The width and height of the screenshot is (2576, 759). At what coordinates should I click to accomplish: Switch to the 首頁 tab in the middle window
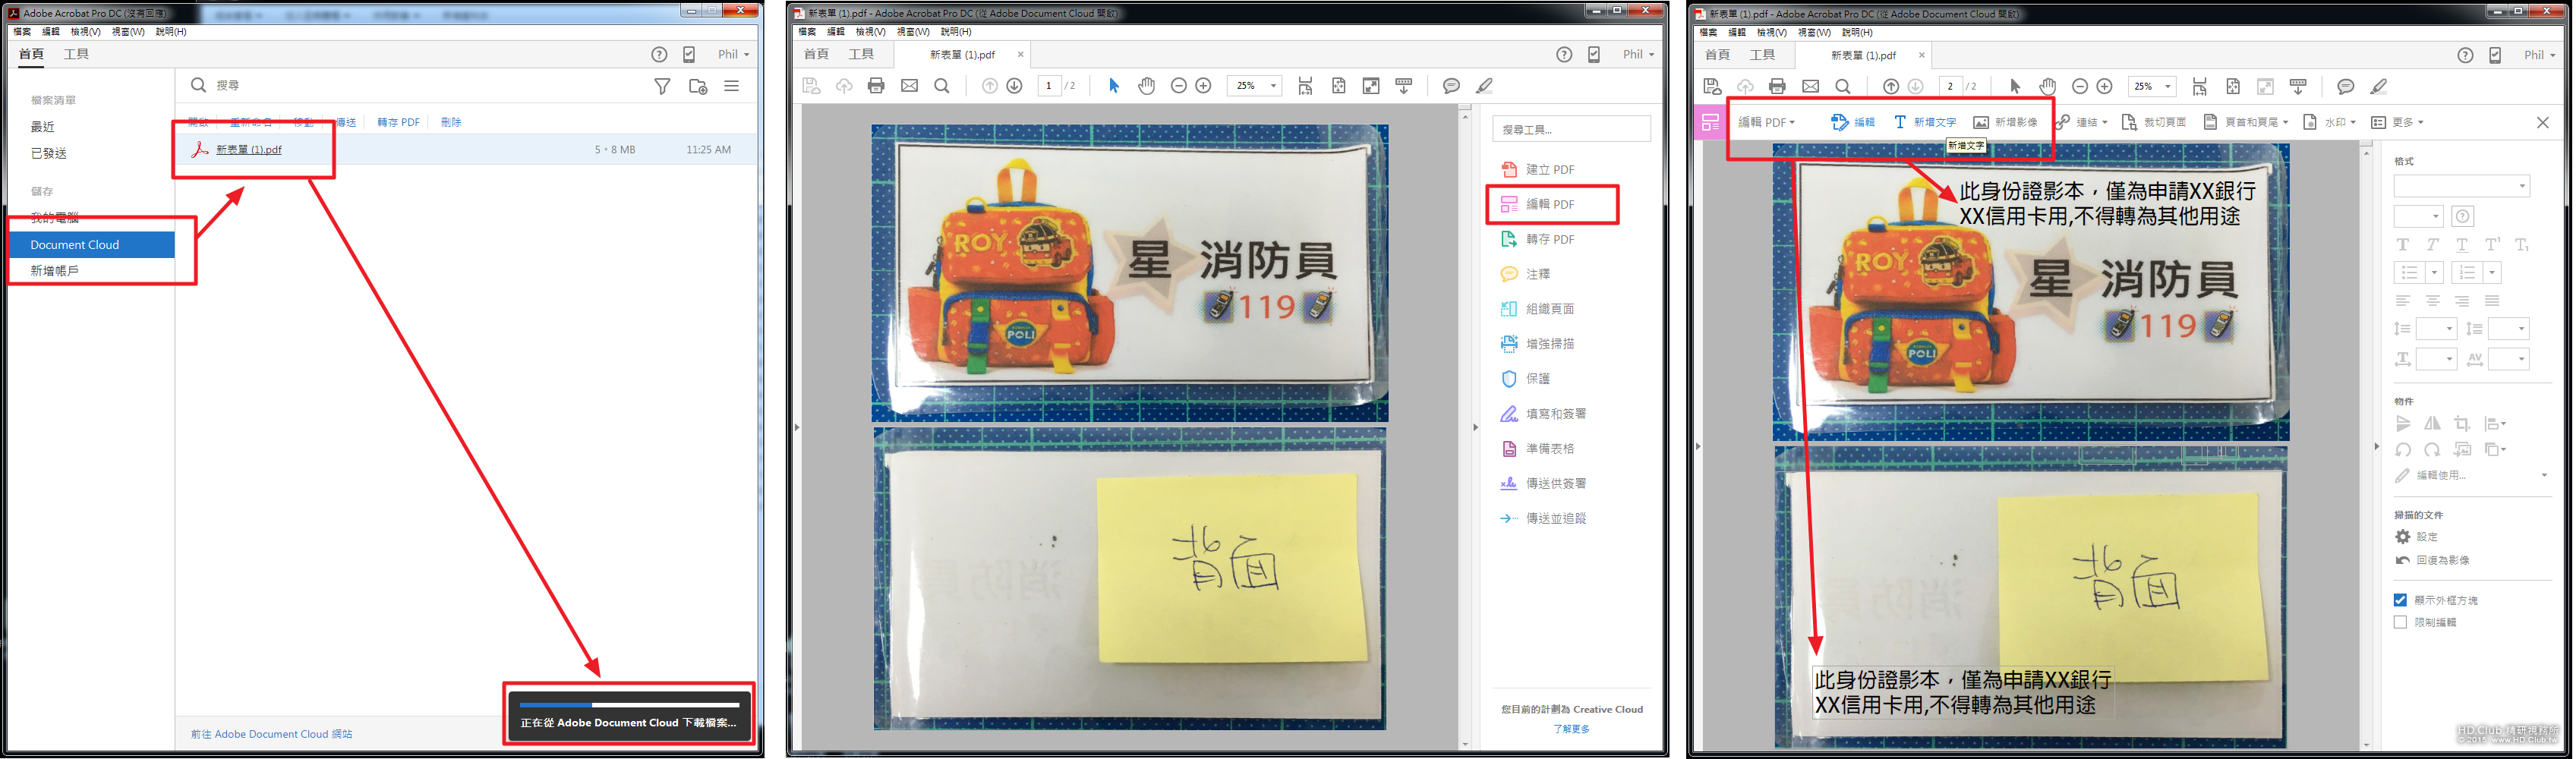pyautogui.click(x=816, y=54)
